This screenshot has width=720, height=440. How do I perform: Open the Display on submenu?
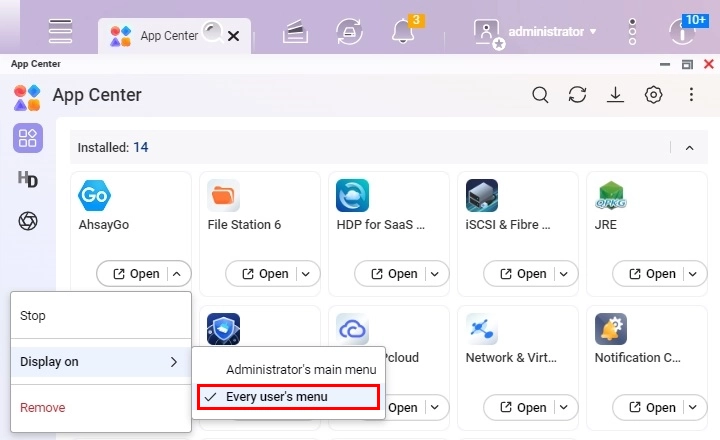tap(101, 362)
